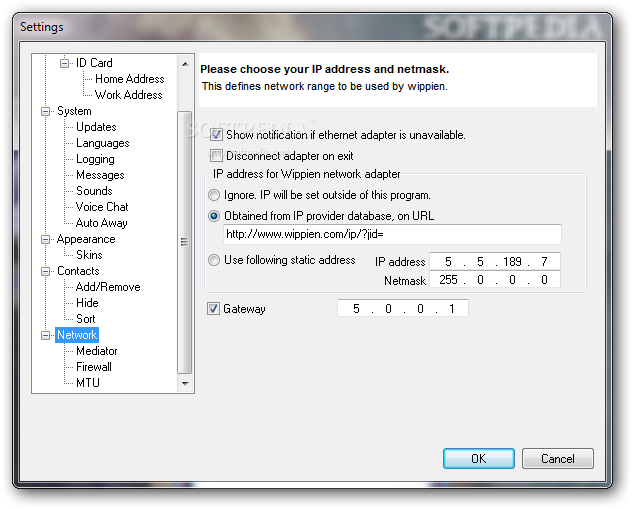
Task: Choose 'Use following static address' radio
Action: [x=214, y=260]
